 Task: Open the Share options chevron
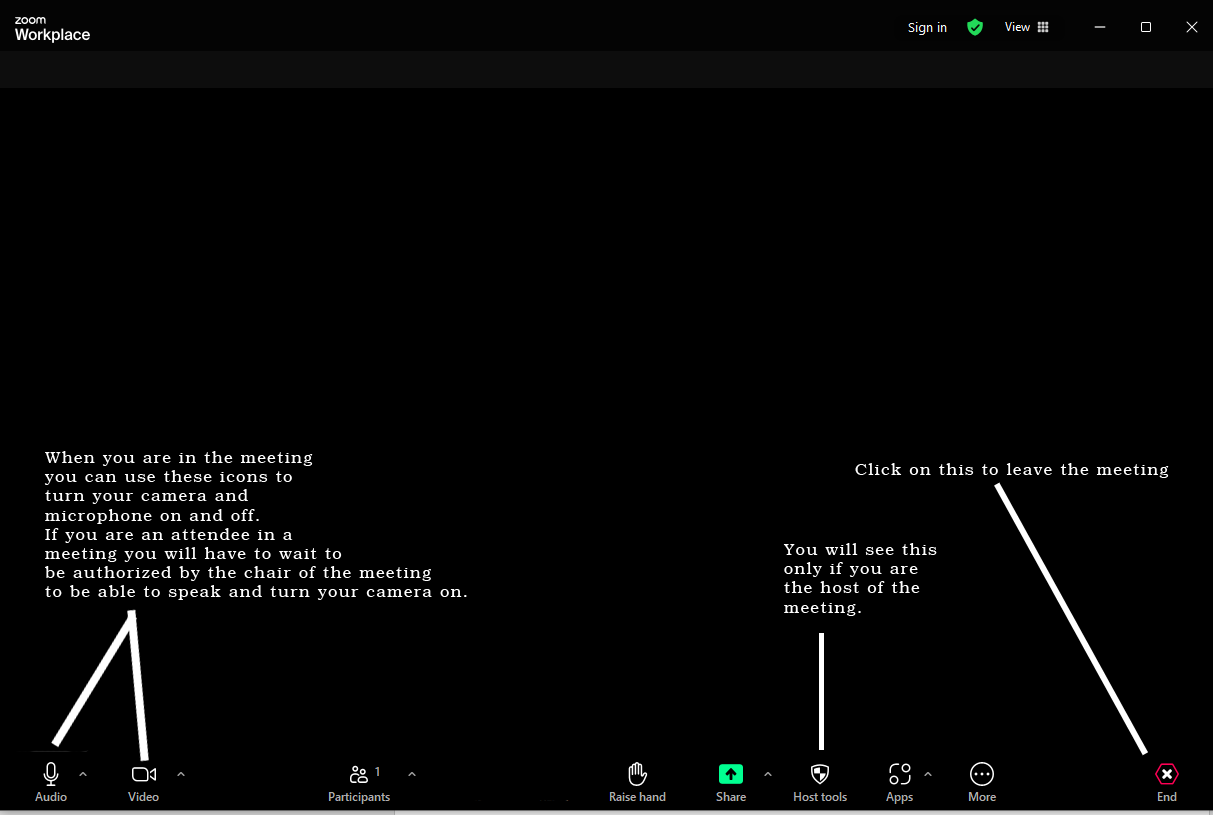pos(767,773)
